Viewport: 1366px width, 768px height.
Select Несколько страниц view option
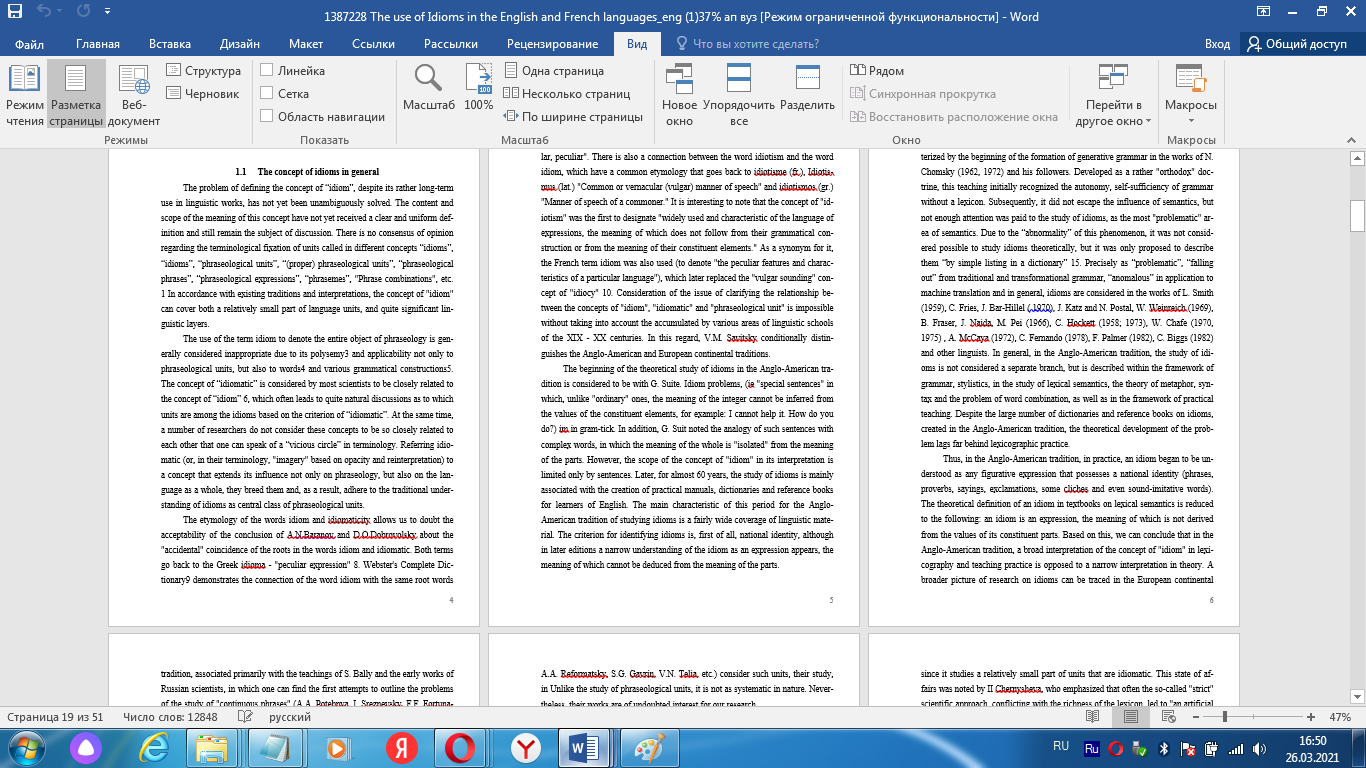pos(575,94)
